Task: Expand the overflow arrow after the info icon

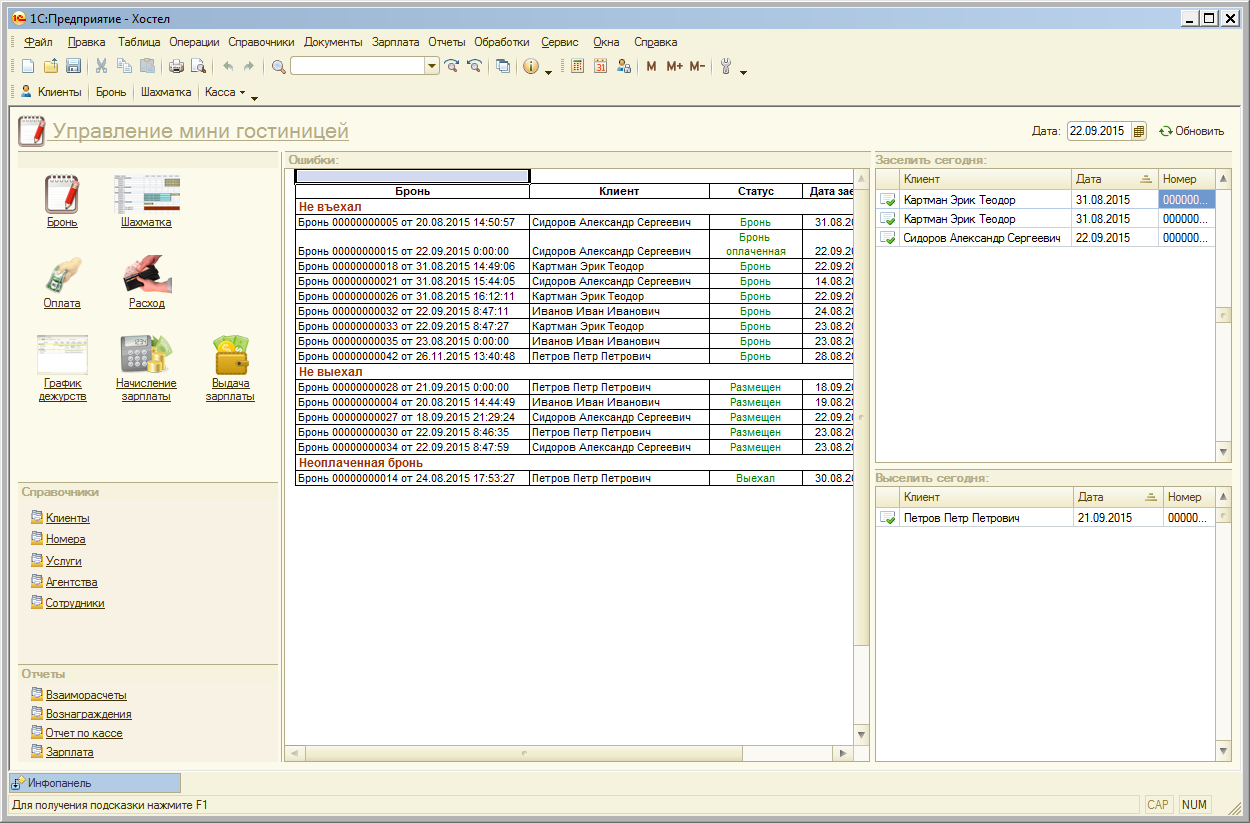Action: [x=549, y=71]
